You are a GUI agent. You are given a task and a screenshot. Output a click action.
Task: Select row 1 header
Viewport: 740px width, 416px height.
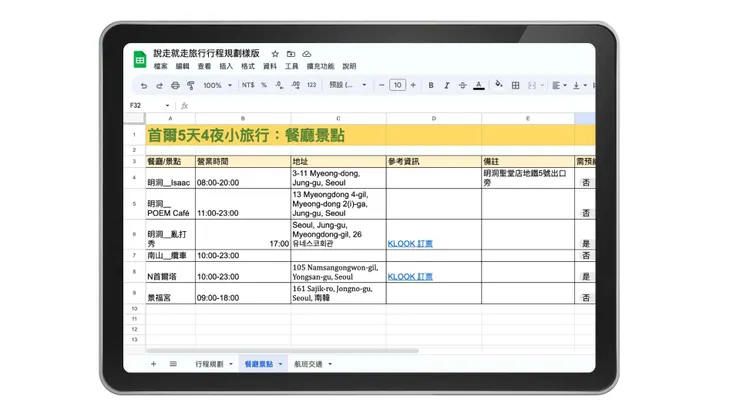click(x=134, y=135)
